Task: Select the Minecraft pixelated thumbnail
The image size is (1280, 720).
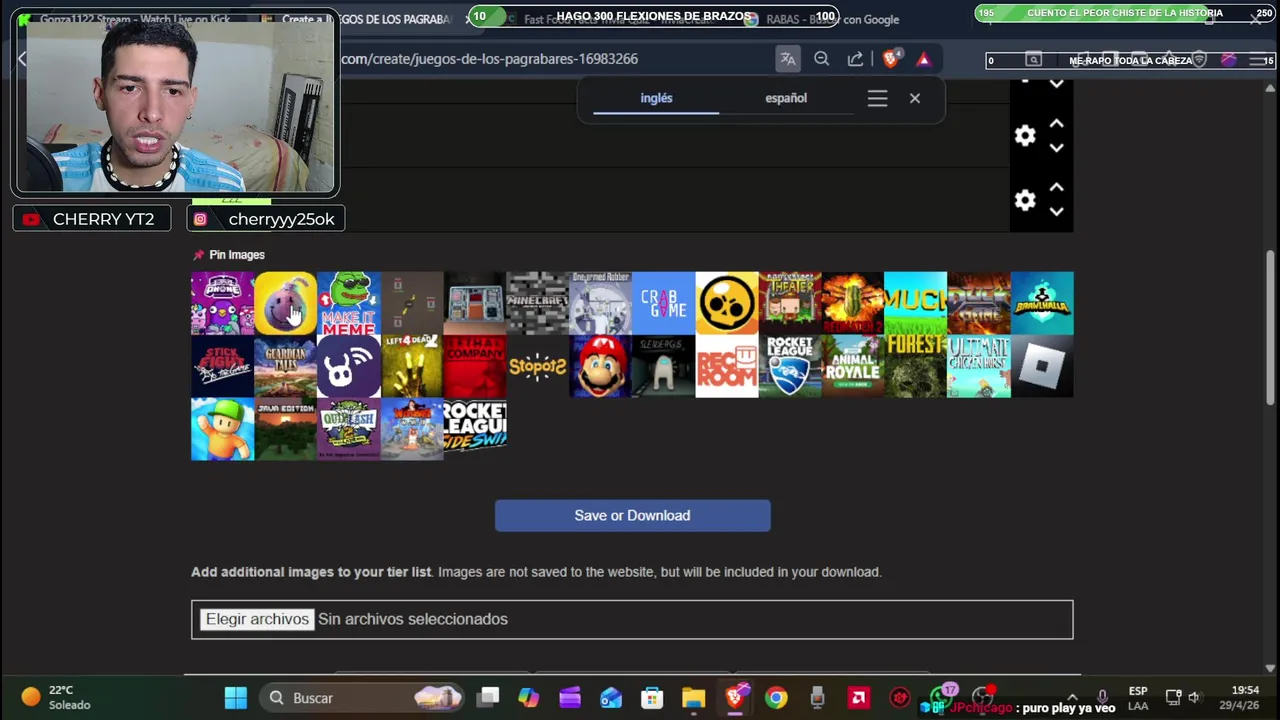Action: (537, 303)
